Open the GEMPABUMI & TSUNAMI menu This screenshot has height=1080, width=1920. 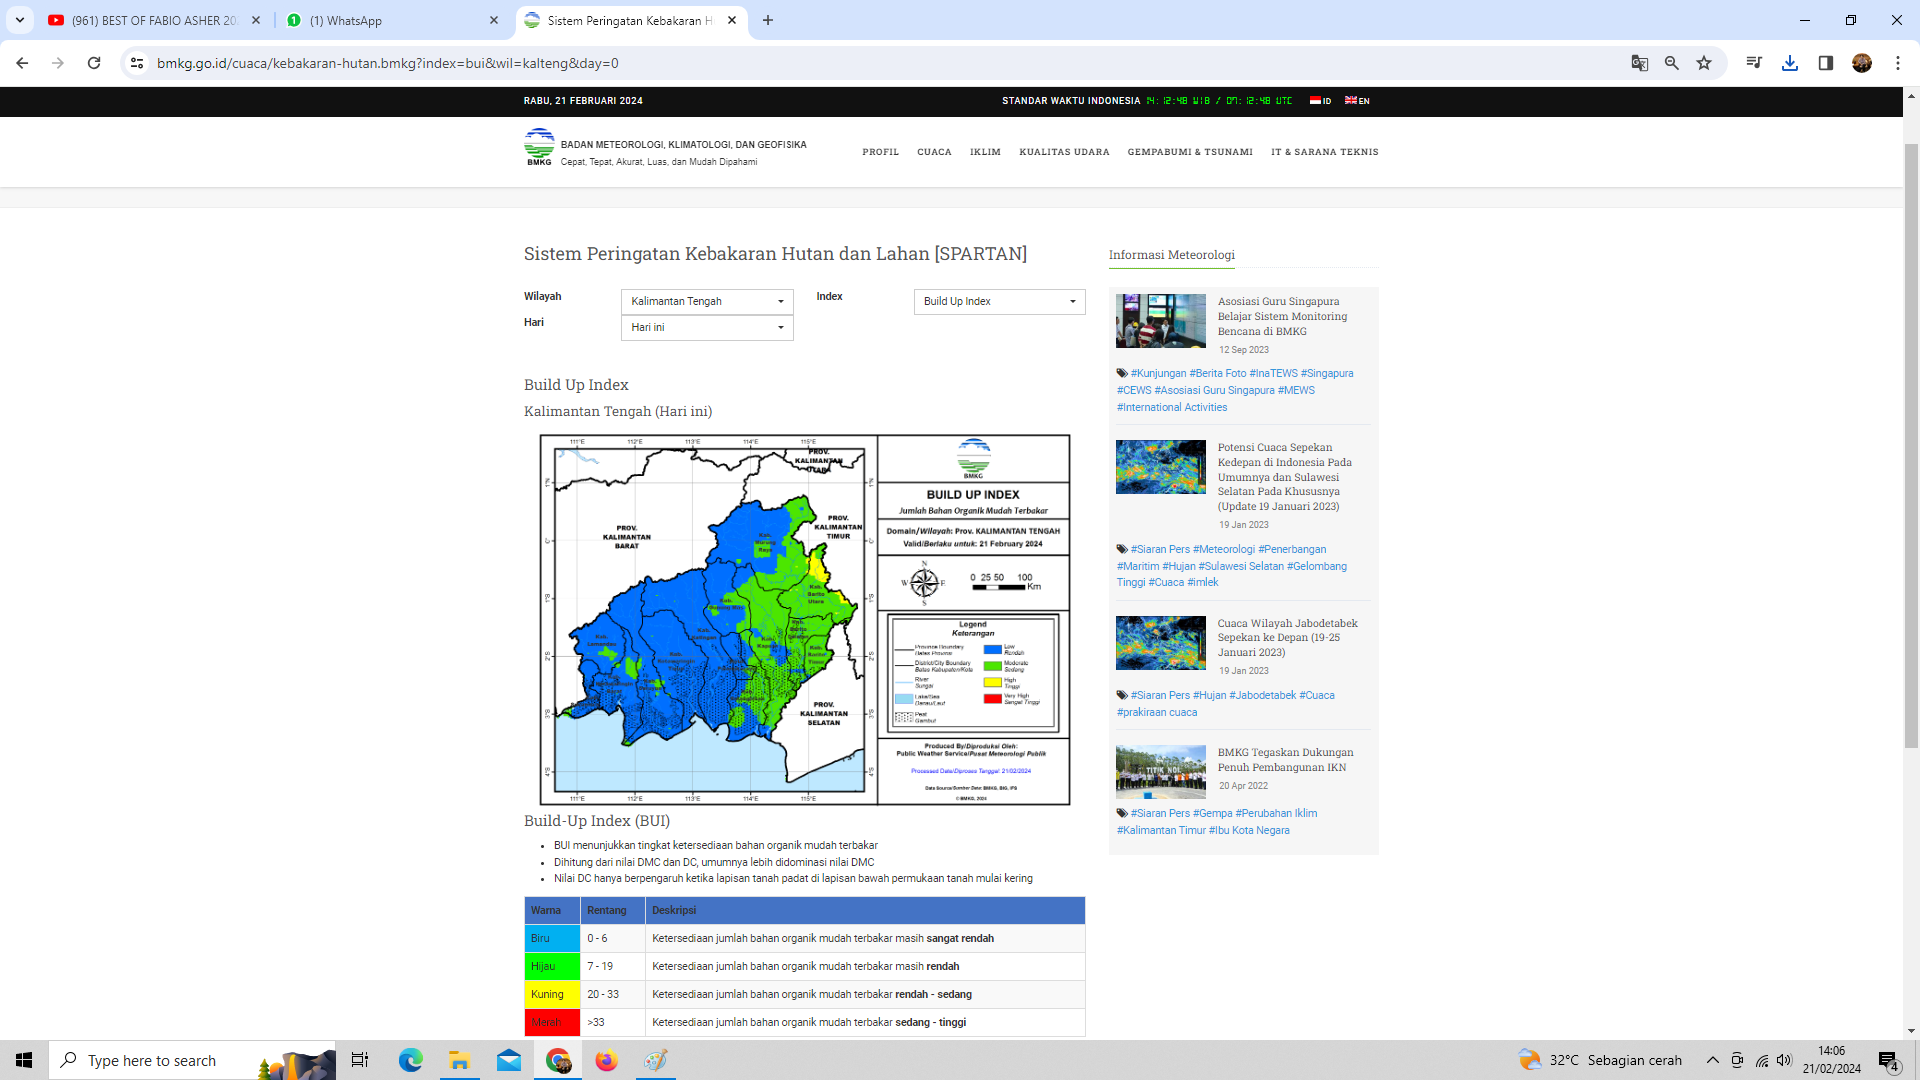pos(1190,152)
